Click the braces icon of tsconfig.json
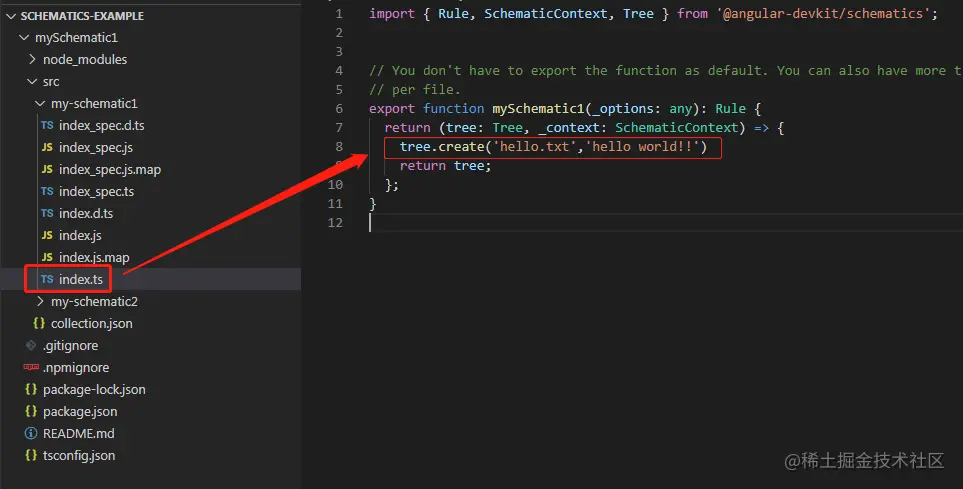Viewport: 963px width, 489px height. (x=31, y=456)
